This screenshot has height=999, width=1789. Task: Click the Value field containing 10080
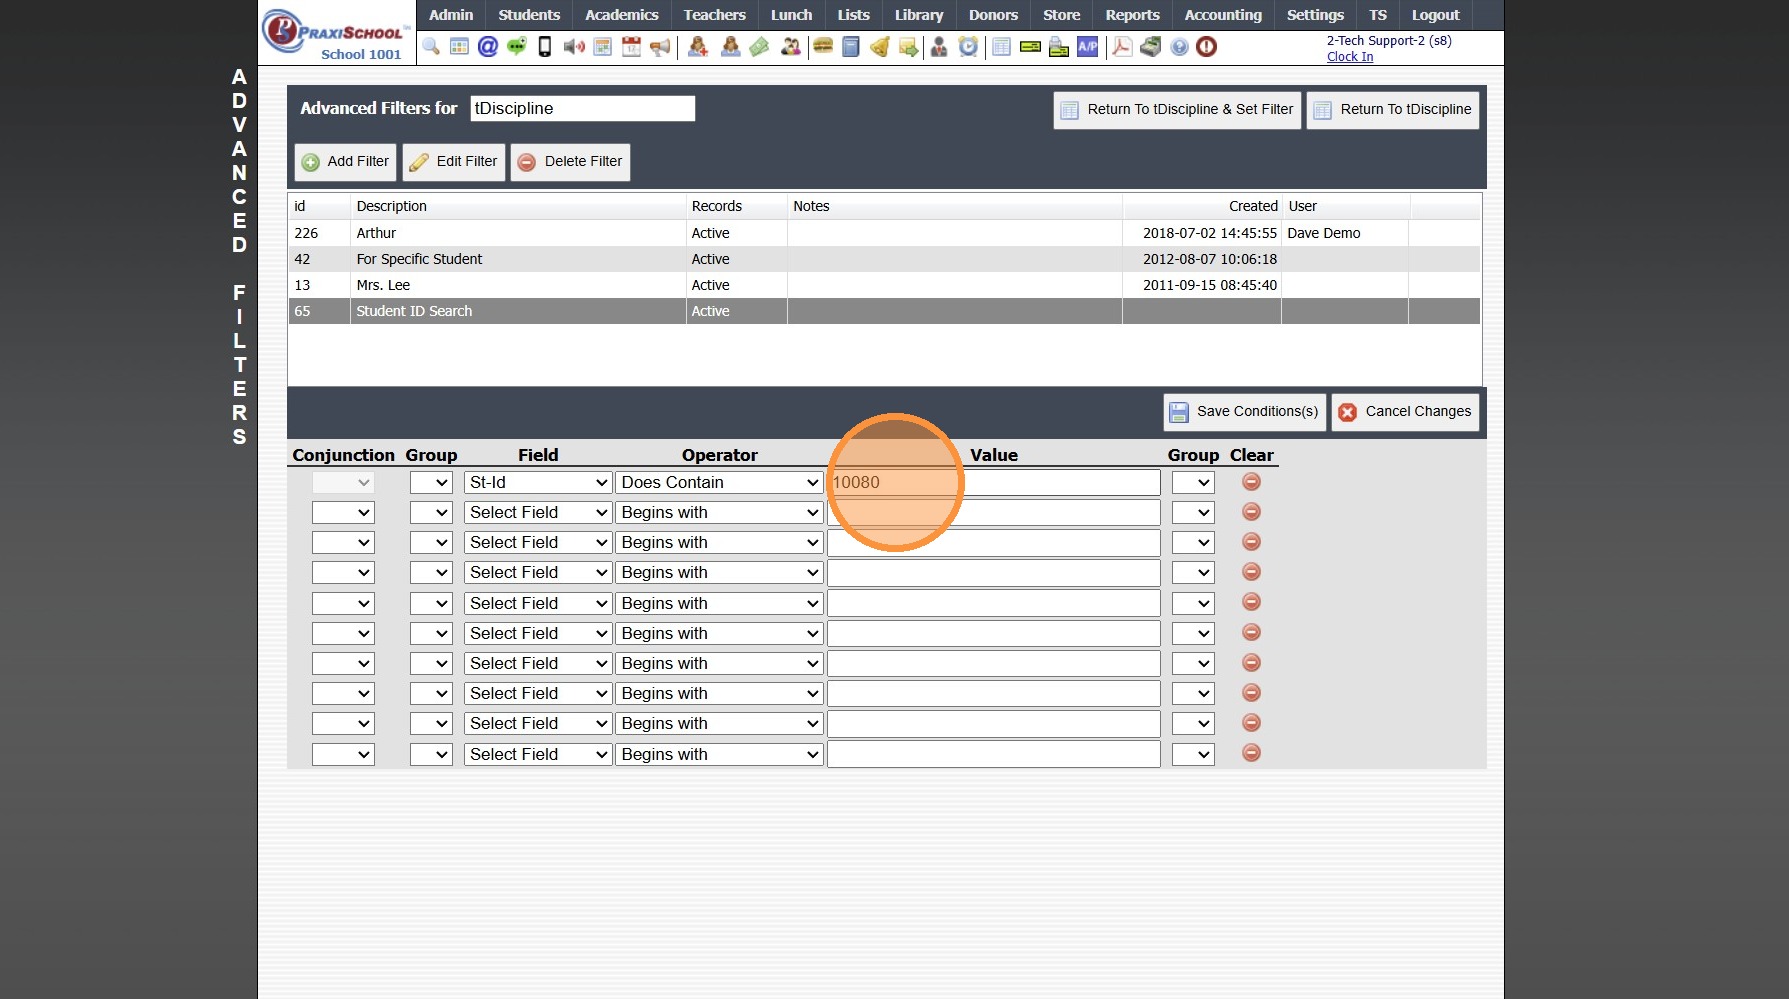994,483
